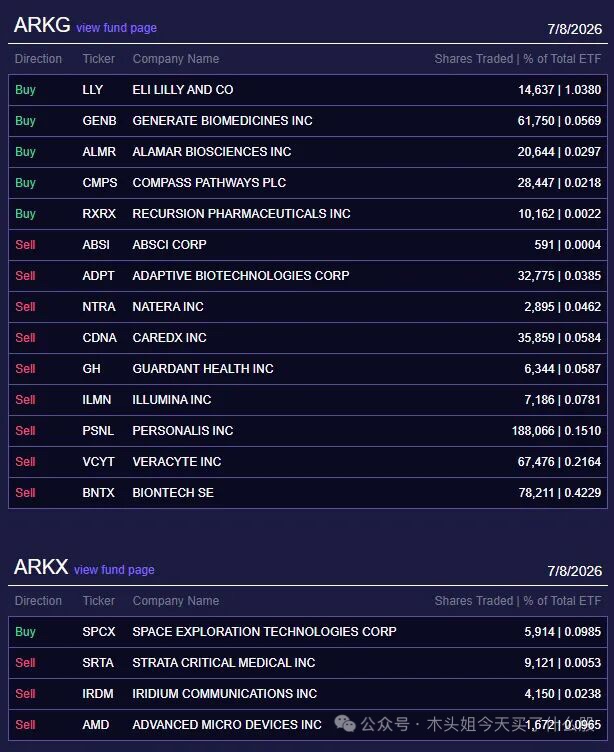Viewport: 614px width, 752px height.
Task: Select the Guardant Health Inc row
Action: tap(308, 369)
